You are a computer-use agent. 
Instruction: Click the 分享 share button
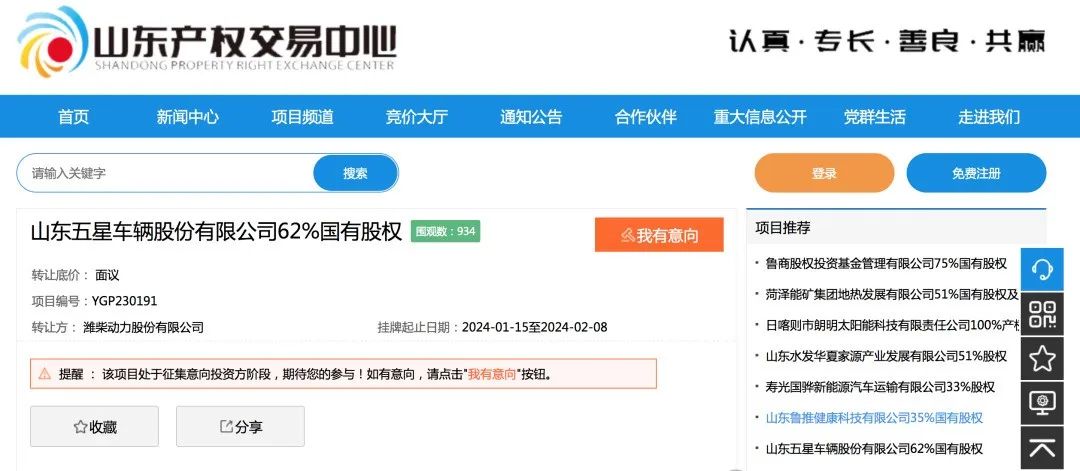(x=240, y=427)
